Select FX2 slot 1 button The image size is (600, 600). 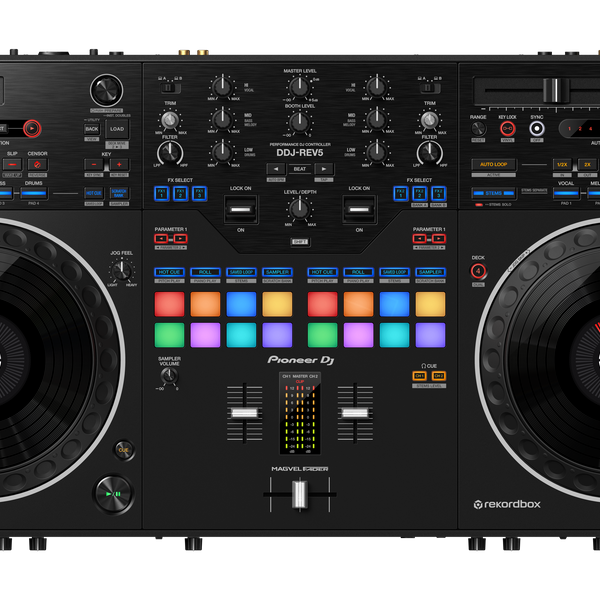click(401, 194)
